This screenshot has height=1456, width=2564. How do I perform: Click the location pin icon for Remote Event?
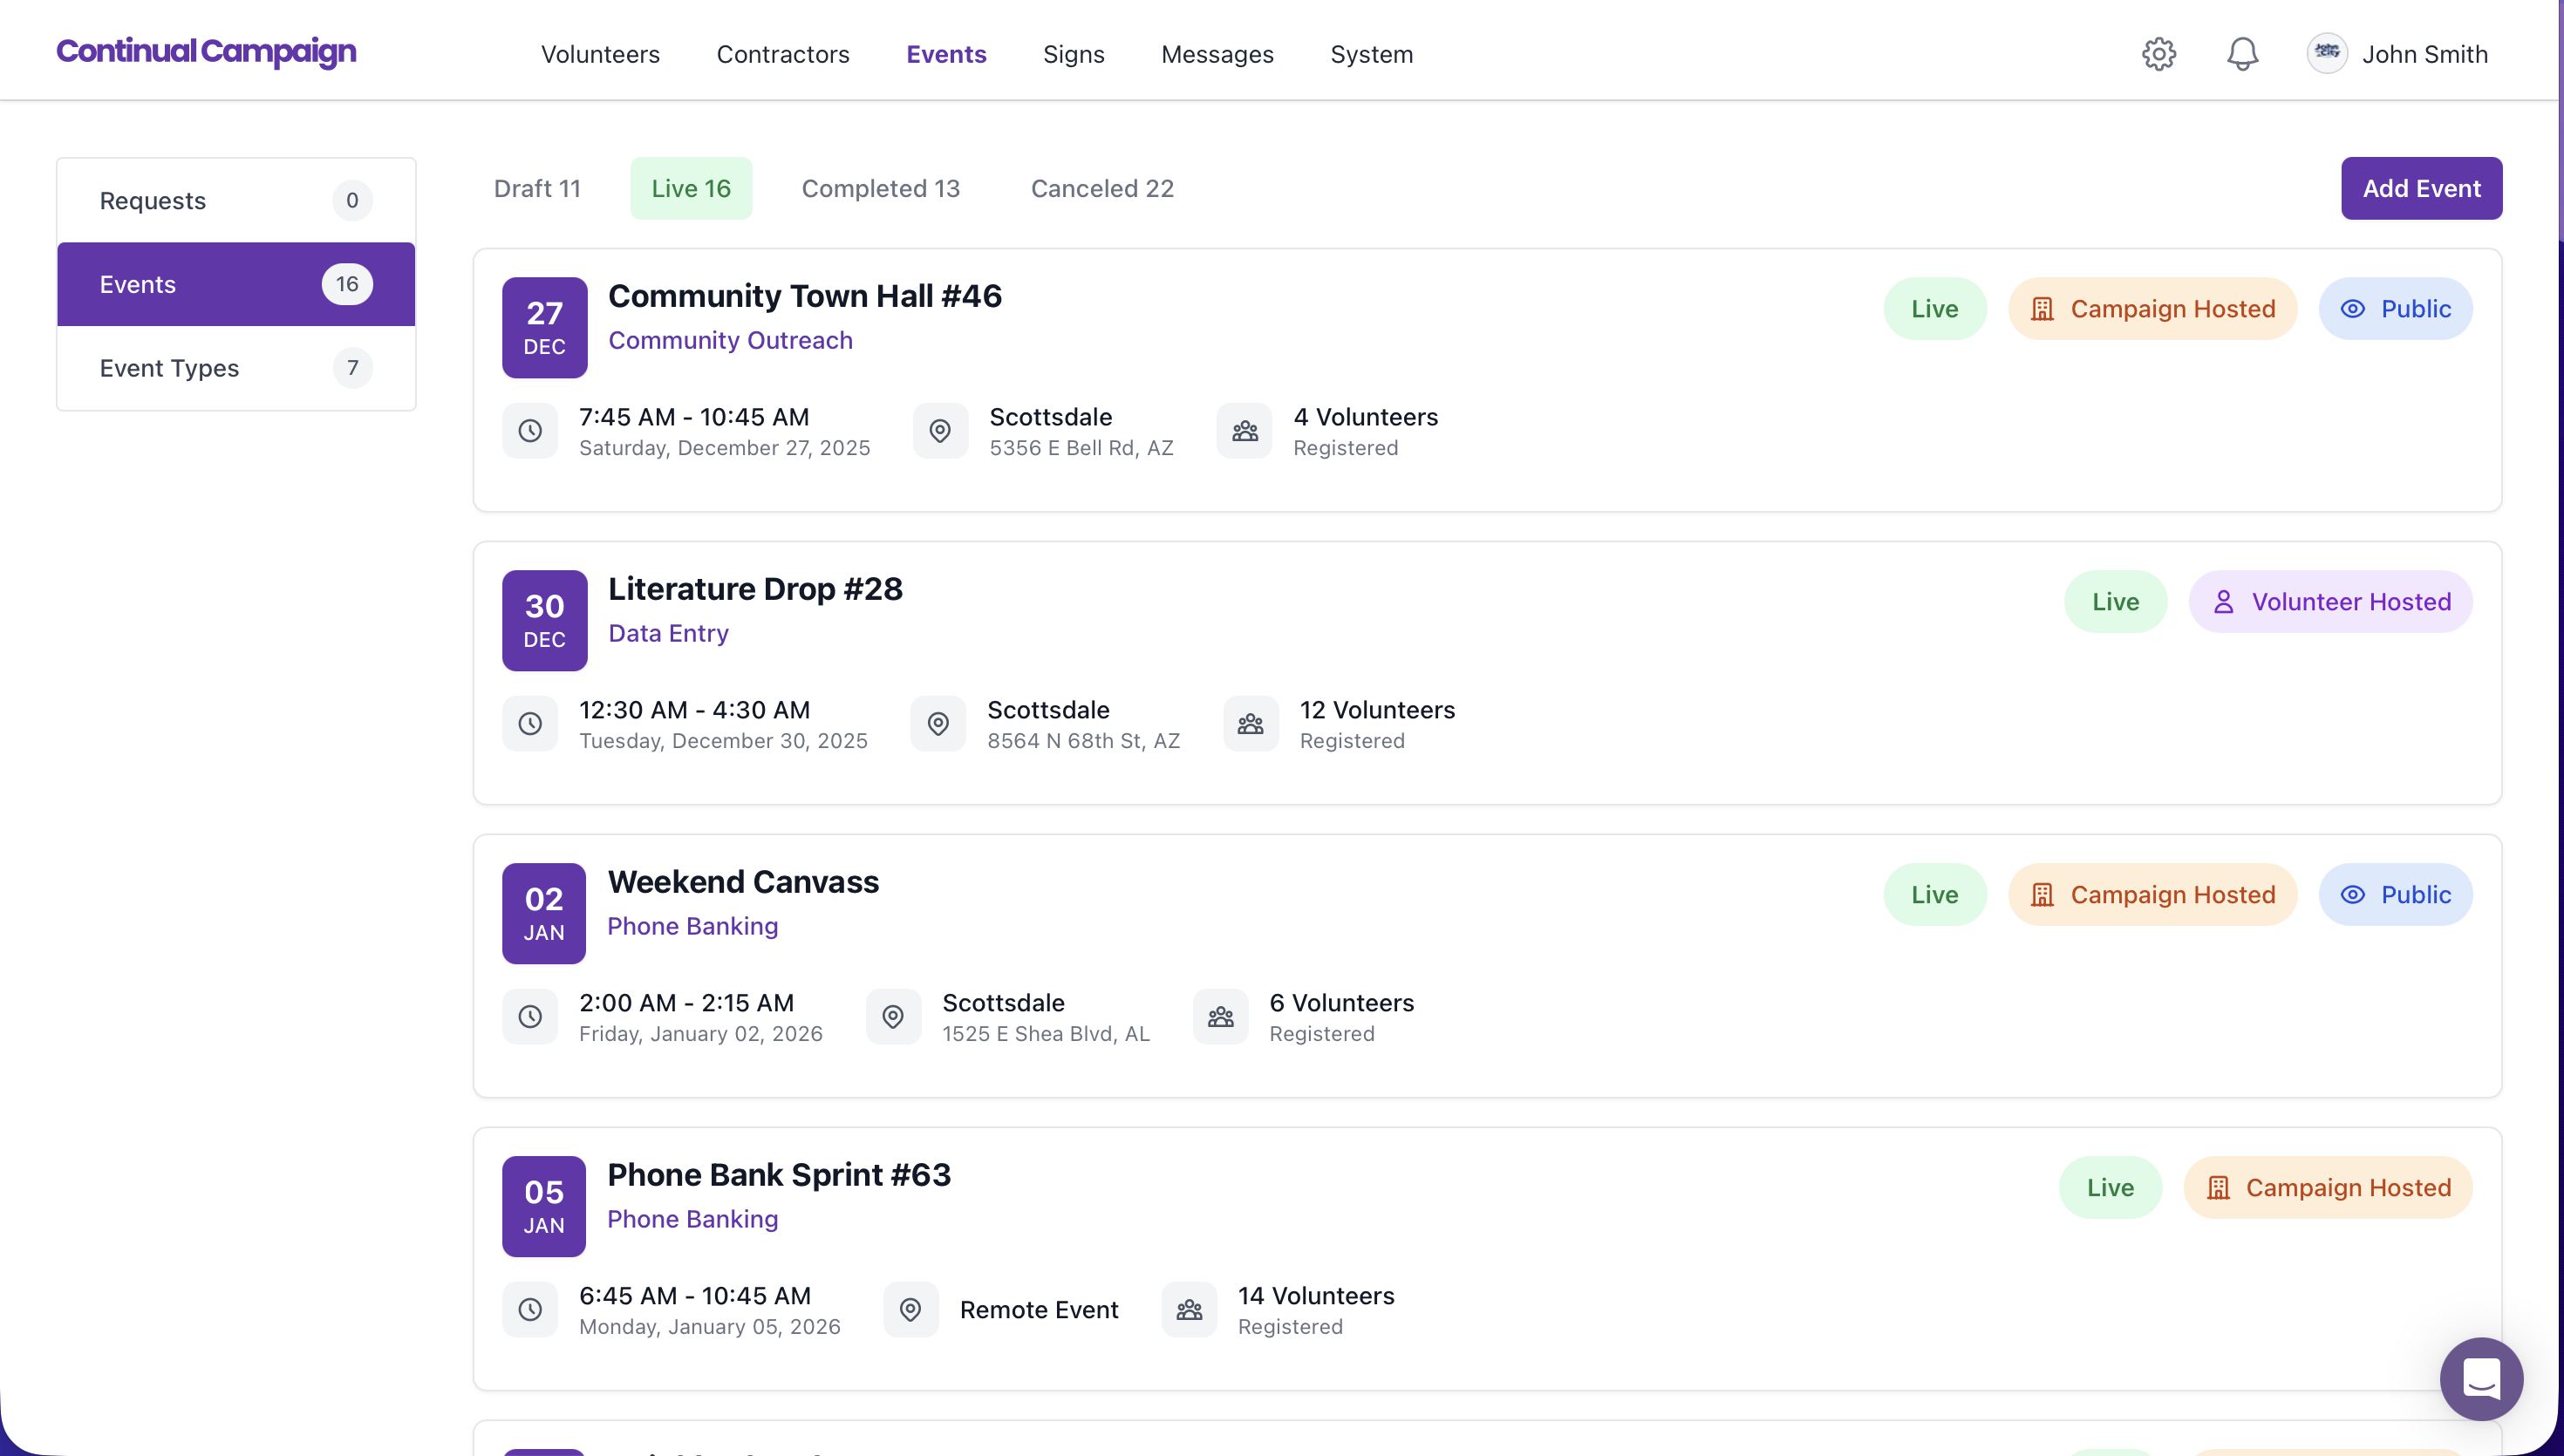click(x=910, y=1310)
